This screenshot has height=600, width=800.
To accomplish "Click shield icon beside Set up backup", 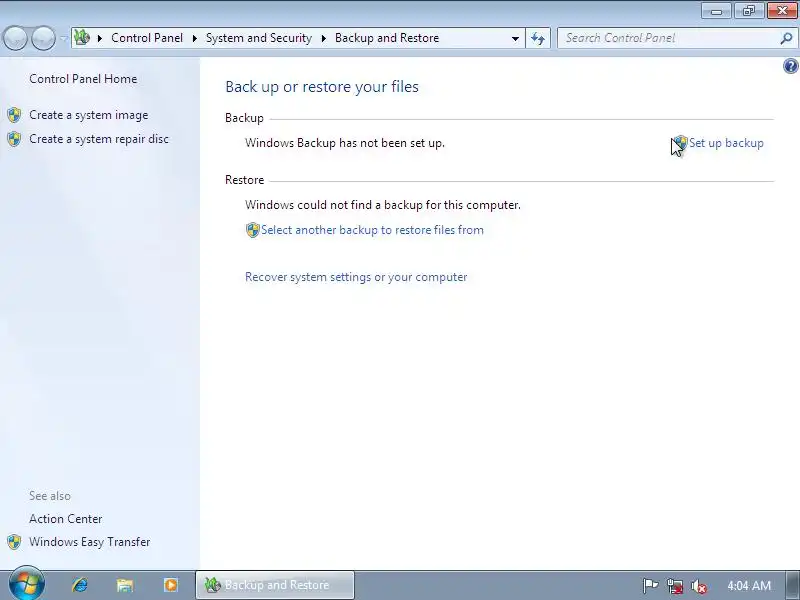I will pos(681,142).
